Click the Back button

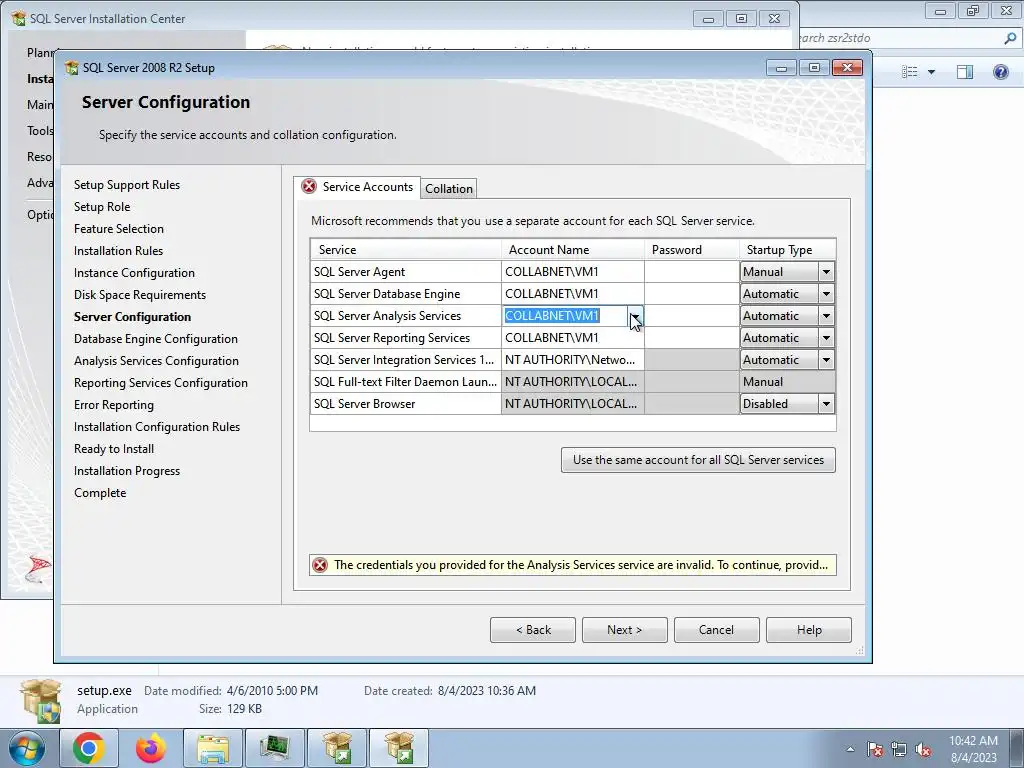coord(533,630)
